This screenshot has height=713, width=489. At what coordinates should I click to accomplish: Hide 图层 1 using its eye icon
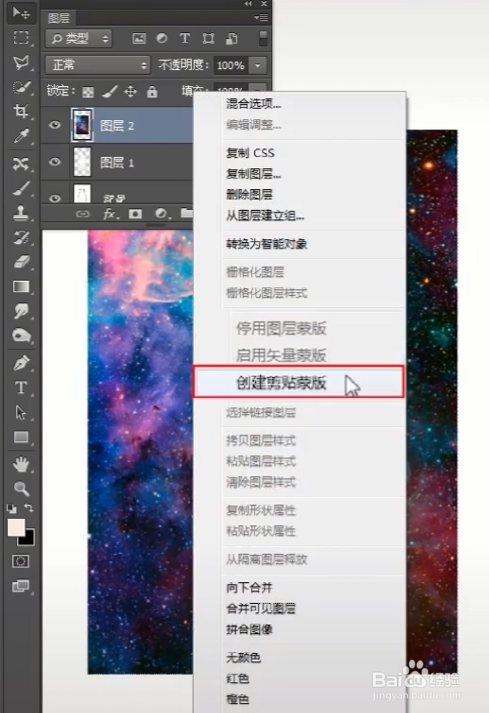(55, 162)
